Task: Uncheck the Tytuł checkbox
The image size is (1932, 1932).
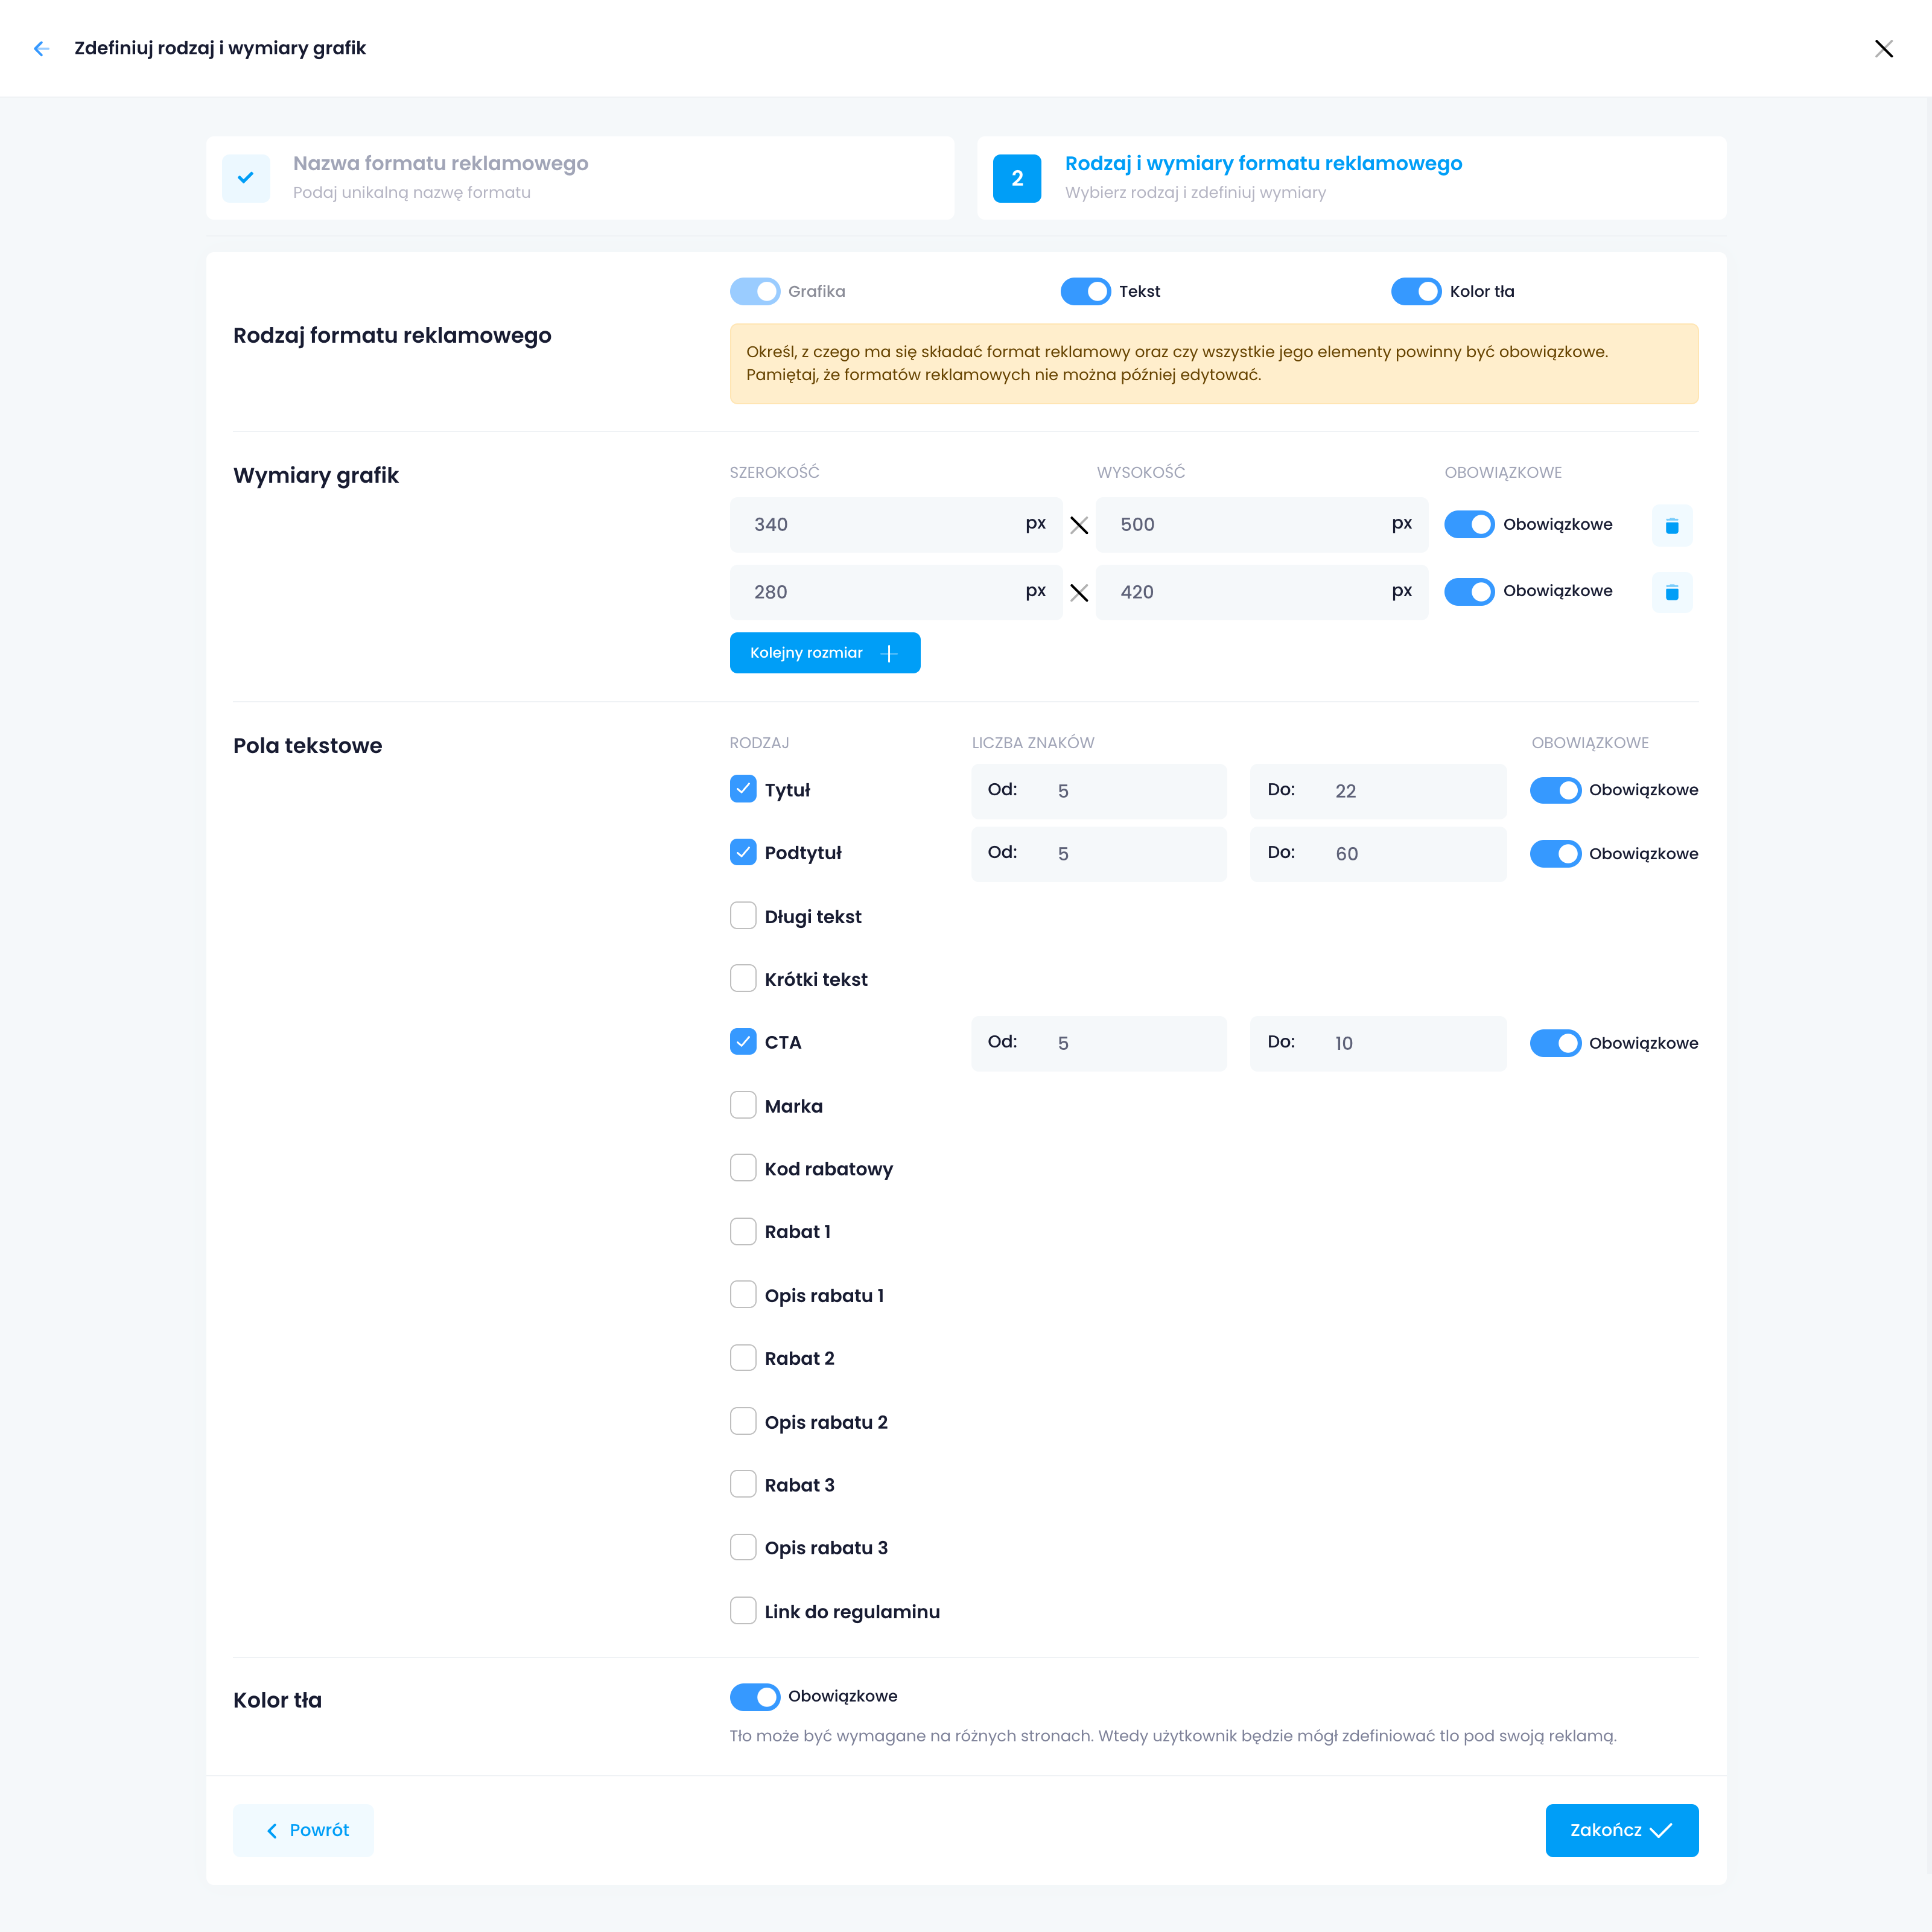Action: (x=743, y=789)
